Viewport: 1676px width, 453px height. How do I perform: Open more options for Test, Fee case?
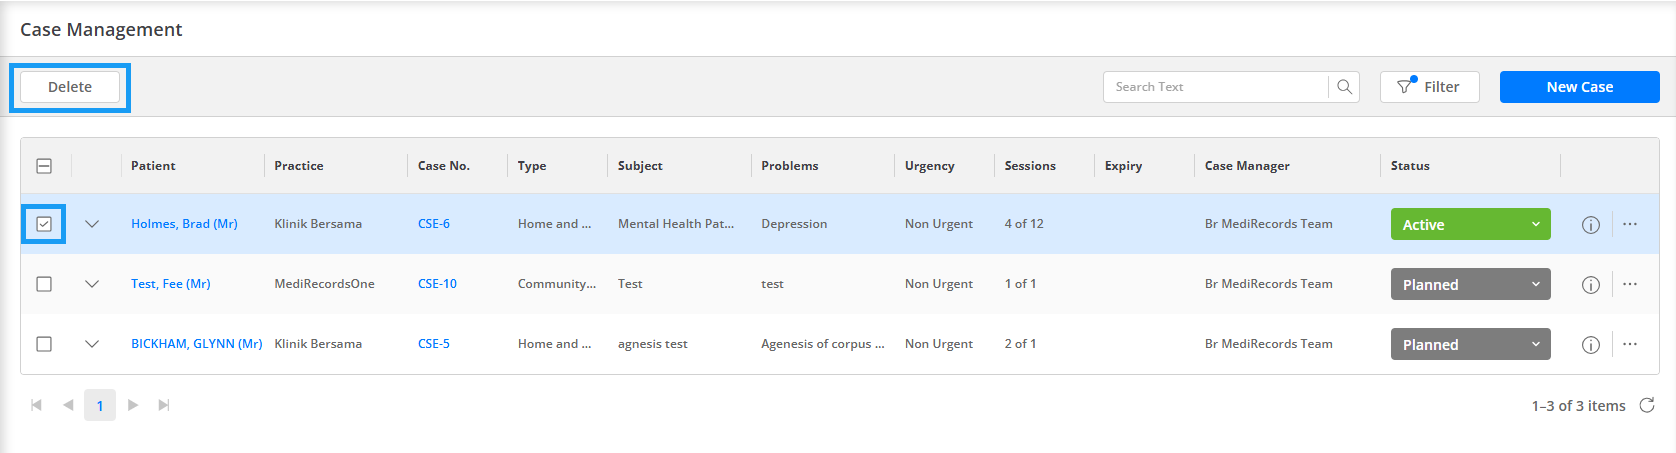[x=1630, y=284]
